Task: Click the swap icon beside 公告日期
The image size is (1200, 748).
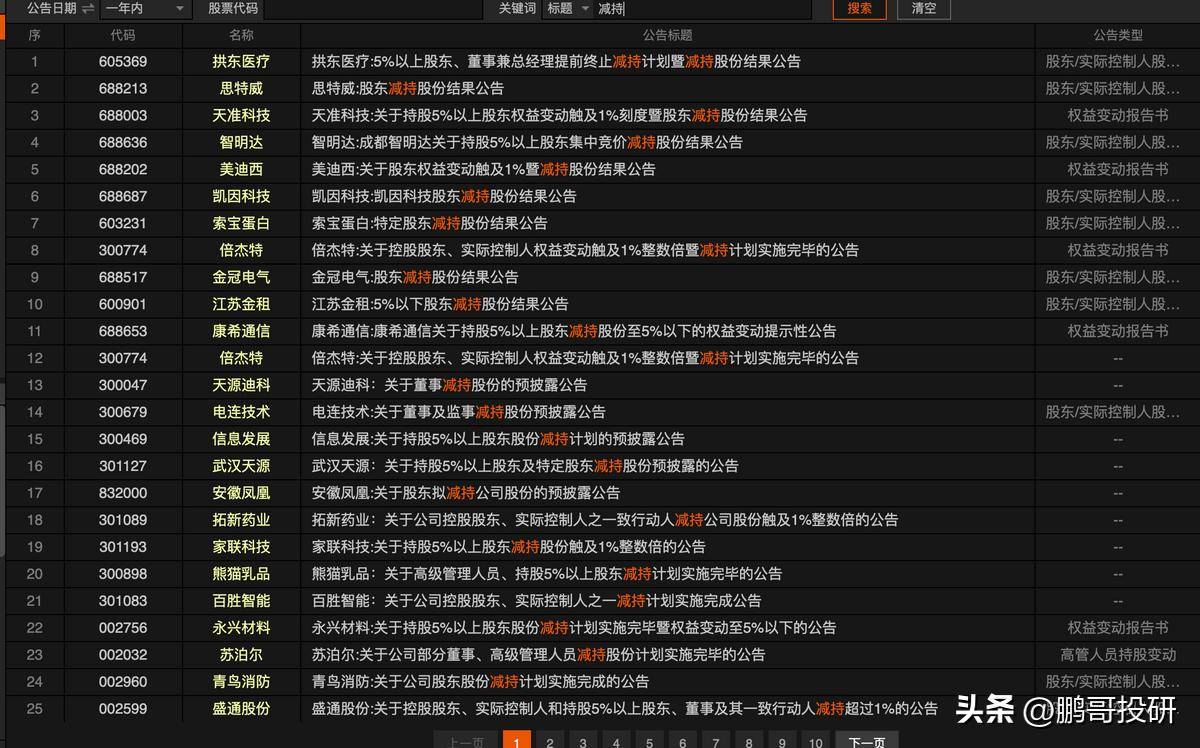Action: (x=88, y=8)
